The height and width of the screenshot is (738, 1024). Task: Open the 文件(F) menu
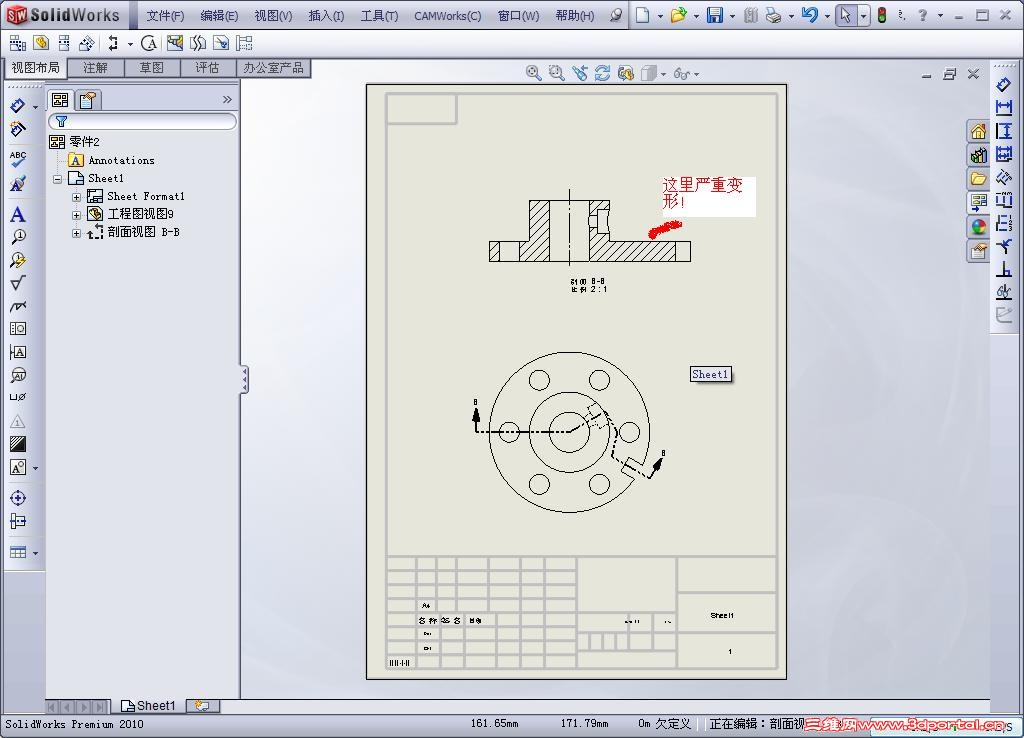click(x=165, y=16)
